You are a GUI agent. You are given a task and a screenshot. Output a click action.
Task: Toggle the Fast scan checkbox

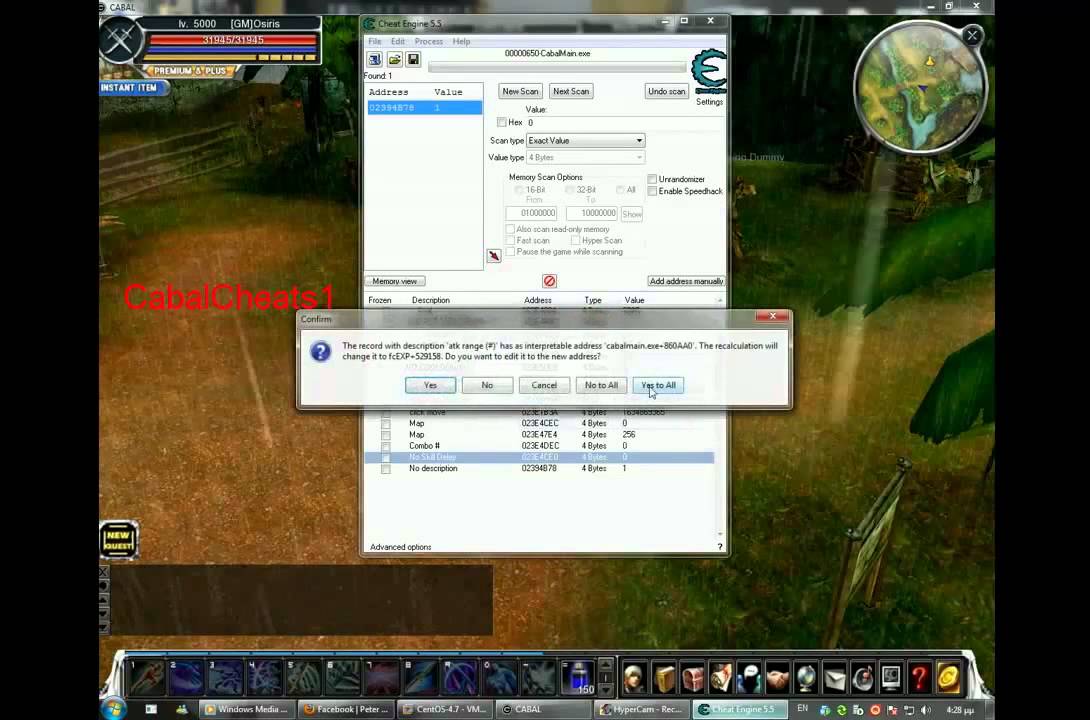(x=510, y=240)
